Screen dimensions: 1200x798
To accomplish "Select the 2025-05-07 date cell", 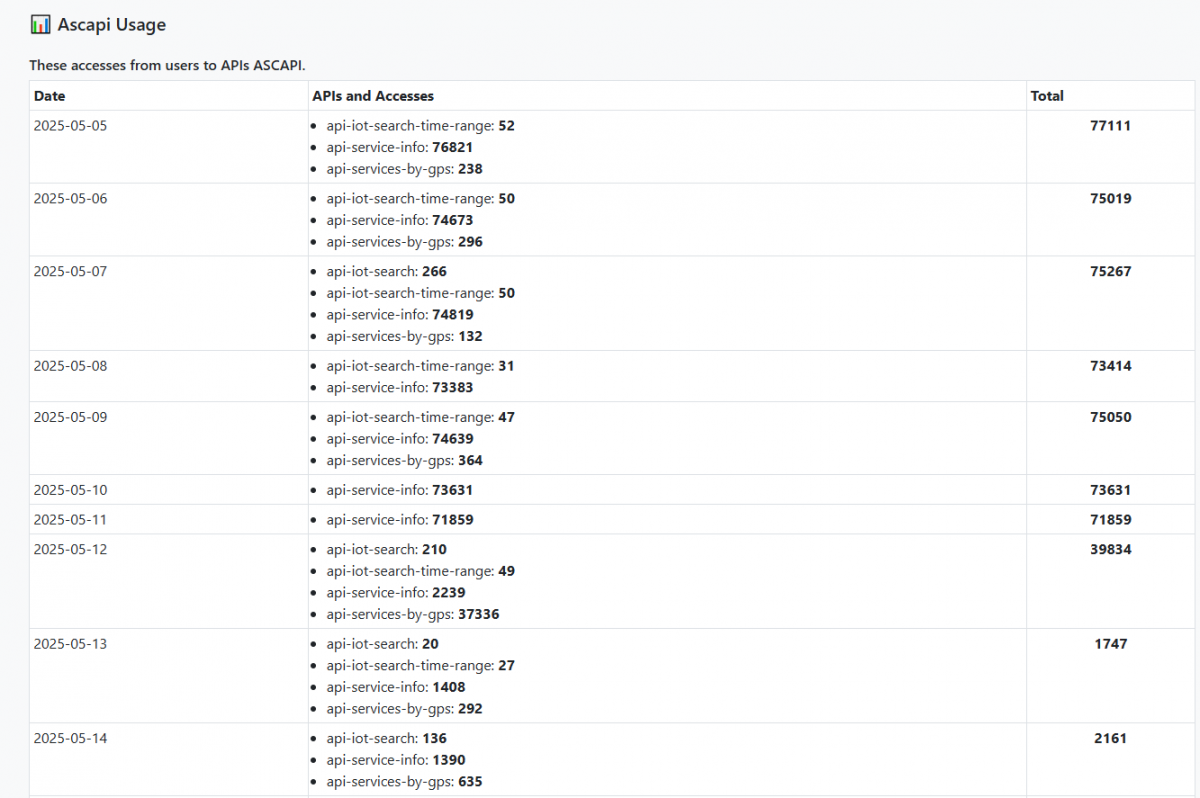I will coord(70,271).
